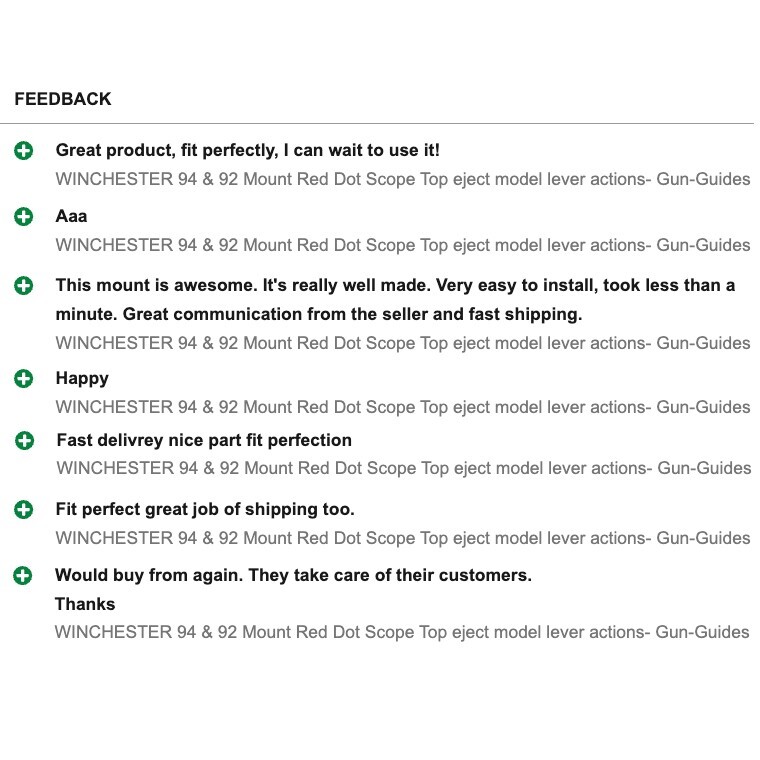
Task: Click the "Fast delivrey nice part fit perfection" comment
Action: pyautogui.click(x=204, y=440)
